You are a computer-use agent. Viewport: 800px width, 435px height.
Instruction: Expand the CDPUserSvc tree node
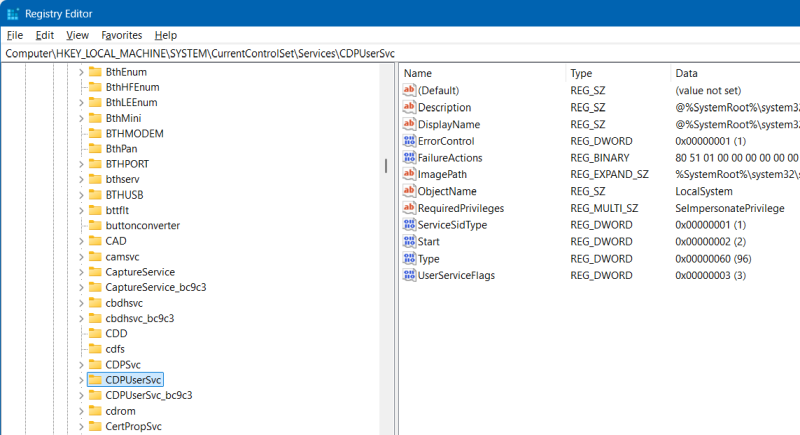tap(80, 380)
